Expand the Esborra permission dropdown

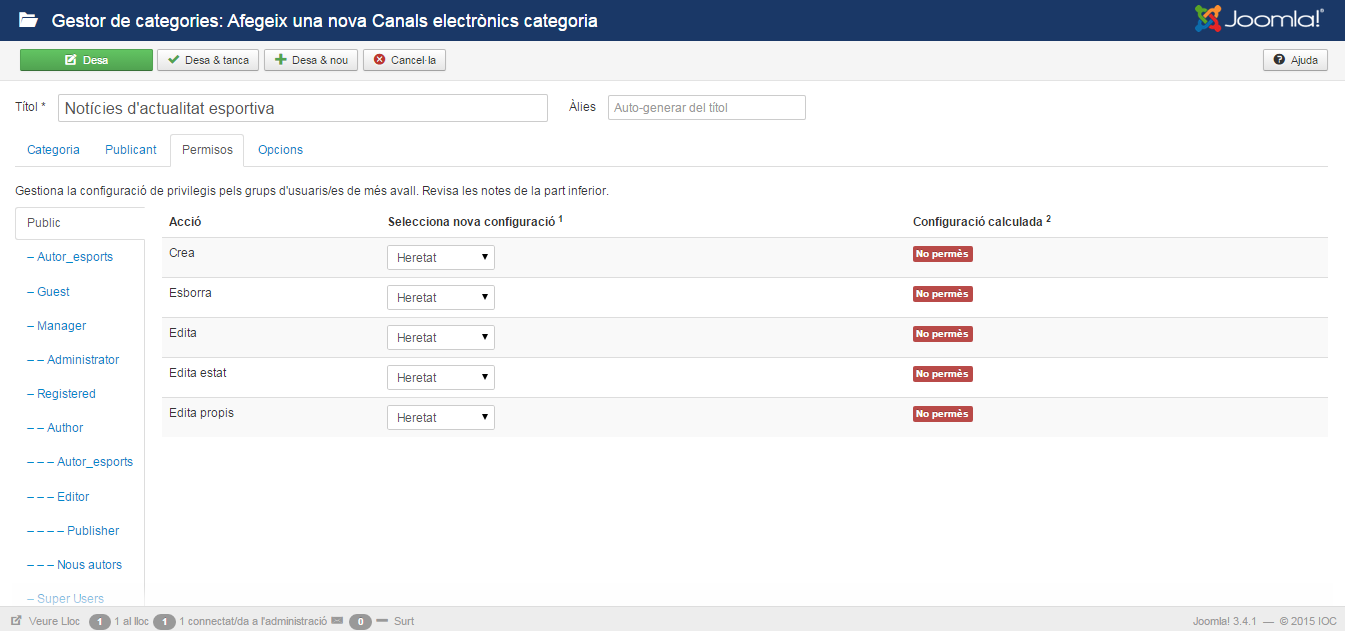(x=440, y=298)
